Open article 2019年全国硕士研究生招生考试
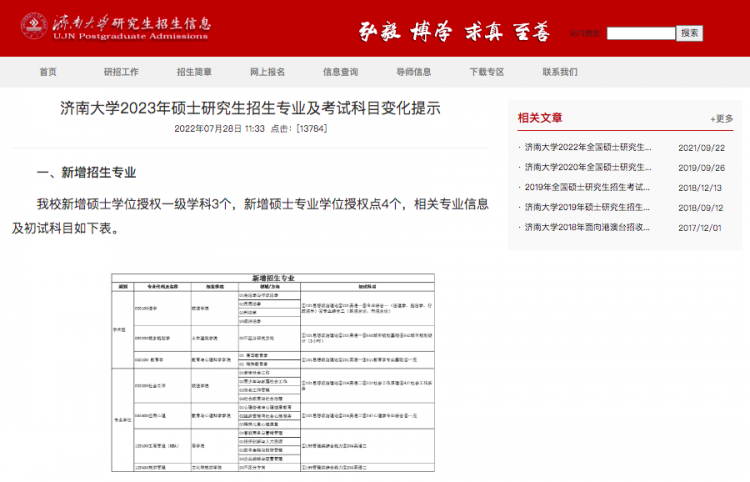The image size is (750, 482). click(587, 187)
